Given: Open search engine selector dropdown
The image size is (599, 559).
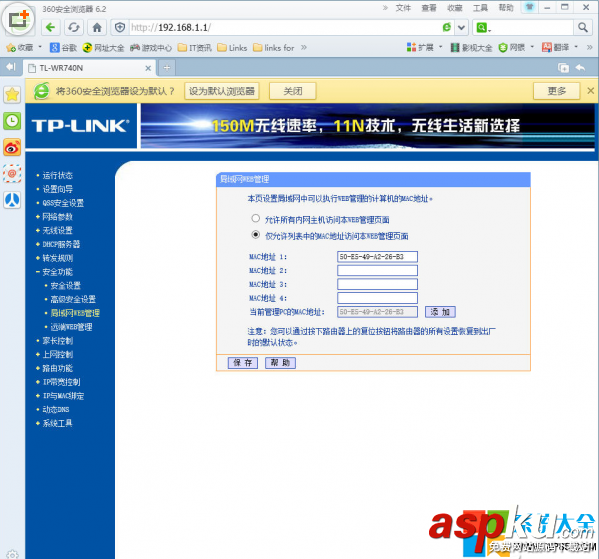Looking at the screenshot, I should pos(484,28).
